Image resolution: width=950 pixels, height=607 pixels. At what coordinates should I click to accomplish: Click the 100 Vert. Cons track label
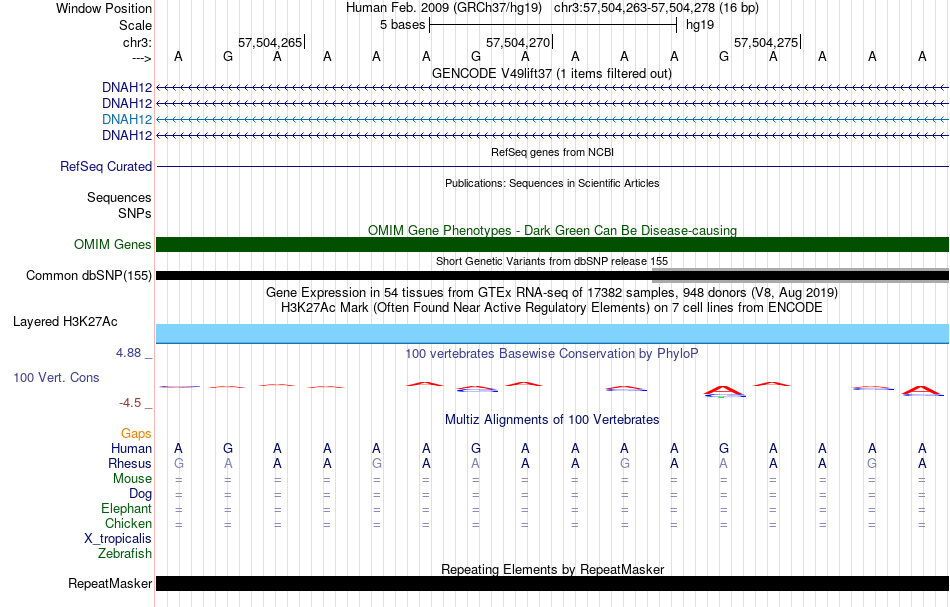tap(56, 377)
